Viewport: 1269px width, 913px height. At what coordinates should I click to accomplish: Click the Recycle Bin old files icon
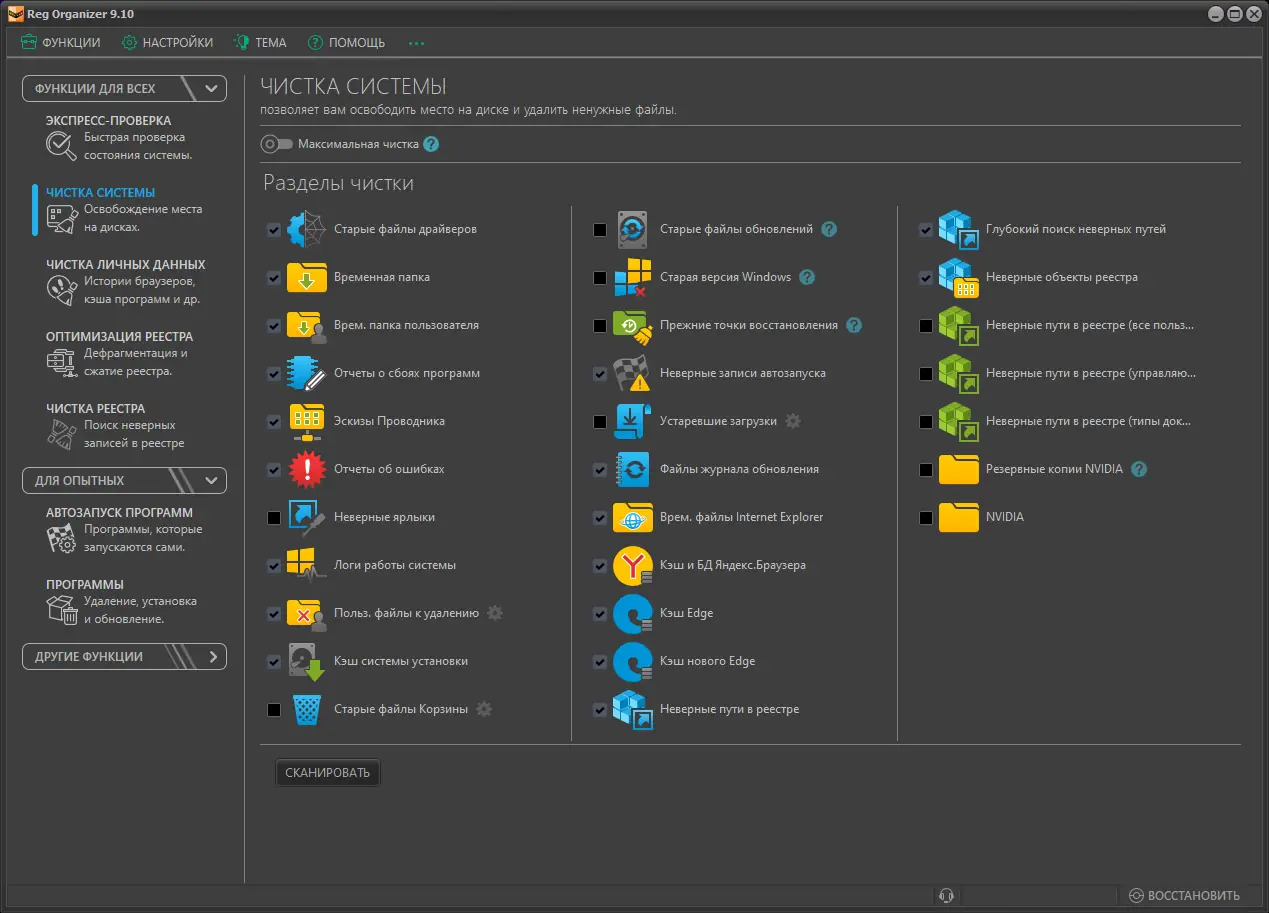(307, 710)
